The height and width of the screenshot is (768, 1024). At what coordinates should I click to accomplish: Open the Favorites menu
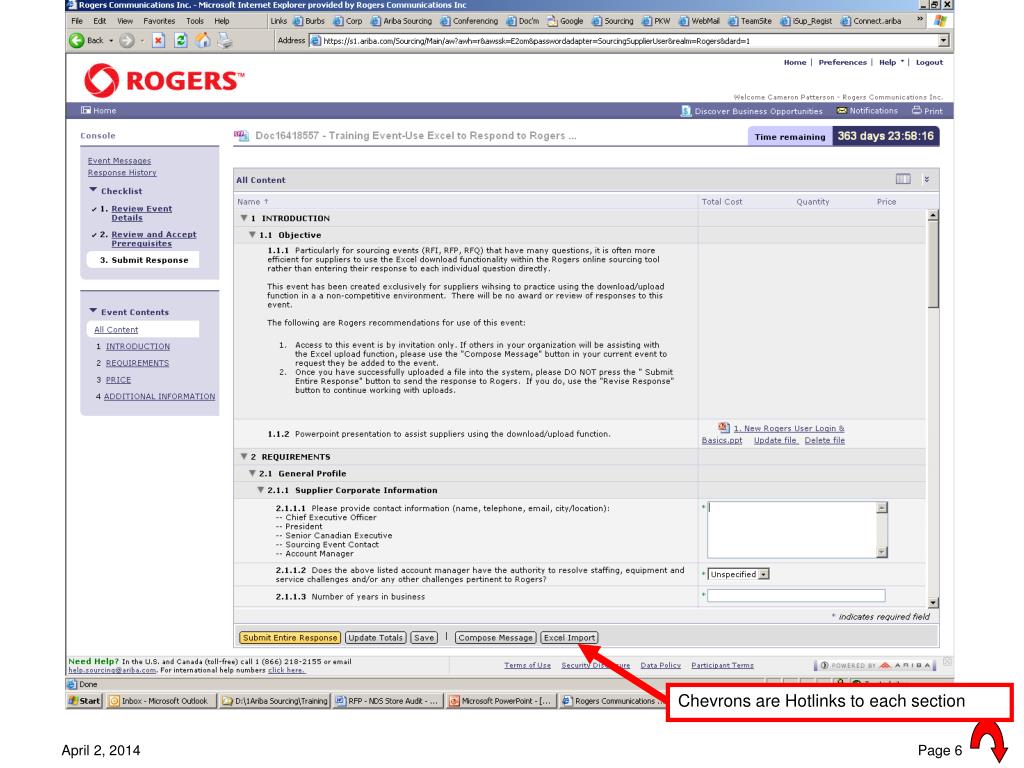coord(159,21)
